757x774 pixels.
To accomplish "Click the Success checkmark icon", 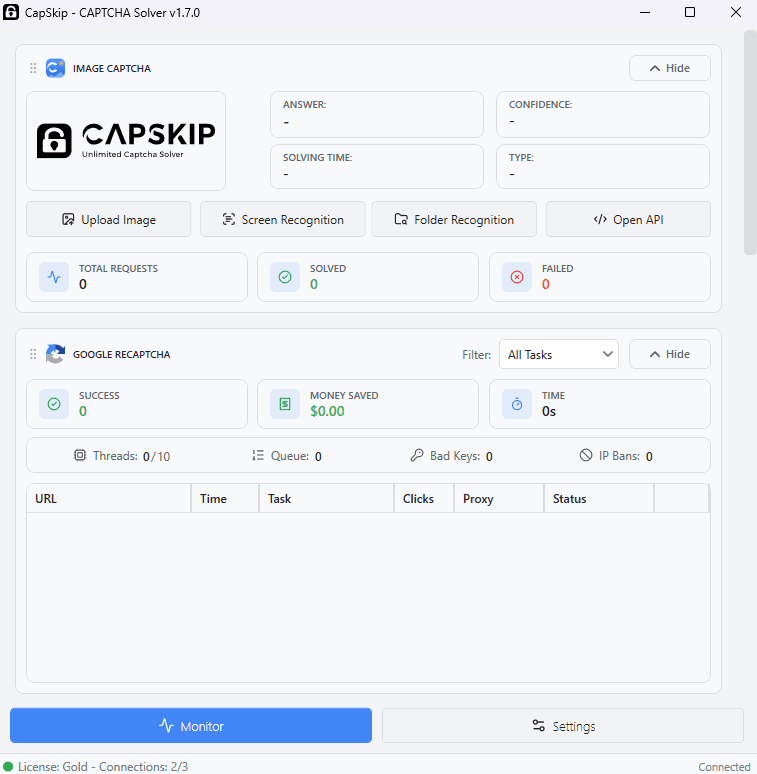I will click(54, 404).
